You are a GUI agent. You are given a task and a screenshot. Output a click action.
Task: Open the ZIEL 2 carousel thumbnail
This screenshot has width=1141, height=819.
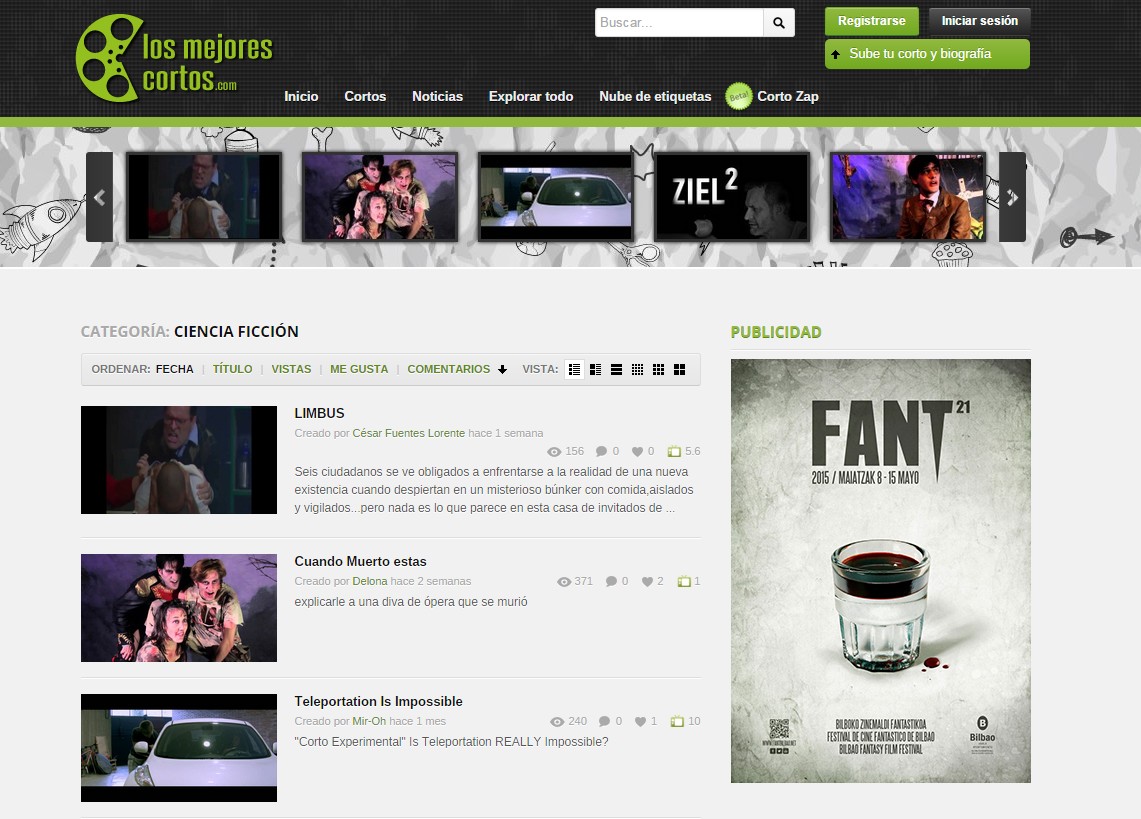pos(731,196)
